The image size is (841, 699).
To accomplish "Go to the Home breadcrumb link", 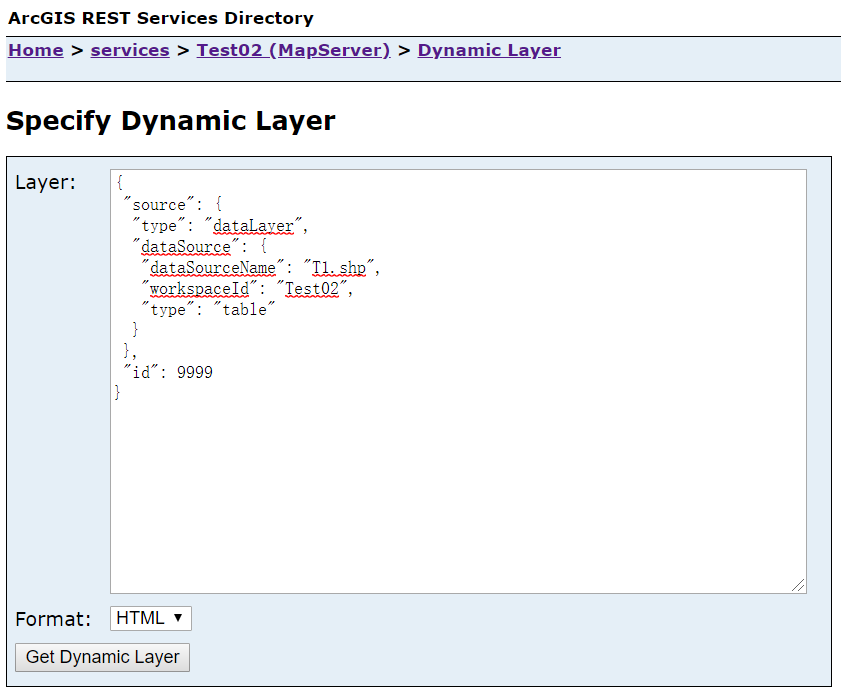I will tap(36, 50).
